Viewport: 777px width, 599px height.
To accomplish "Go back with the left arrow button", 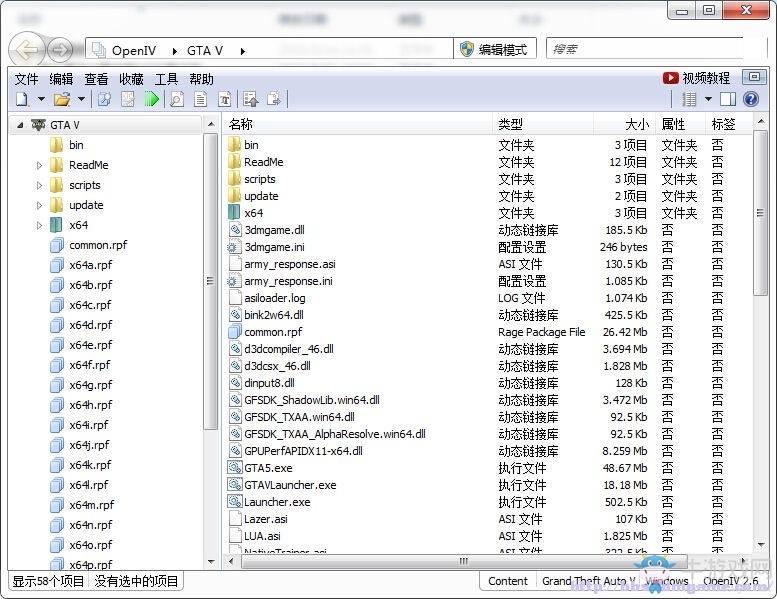I will [x=27, y=50].
